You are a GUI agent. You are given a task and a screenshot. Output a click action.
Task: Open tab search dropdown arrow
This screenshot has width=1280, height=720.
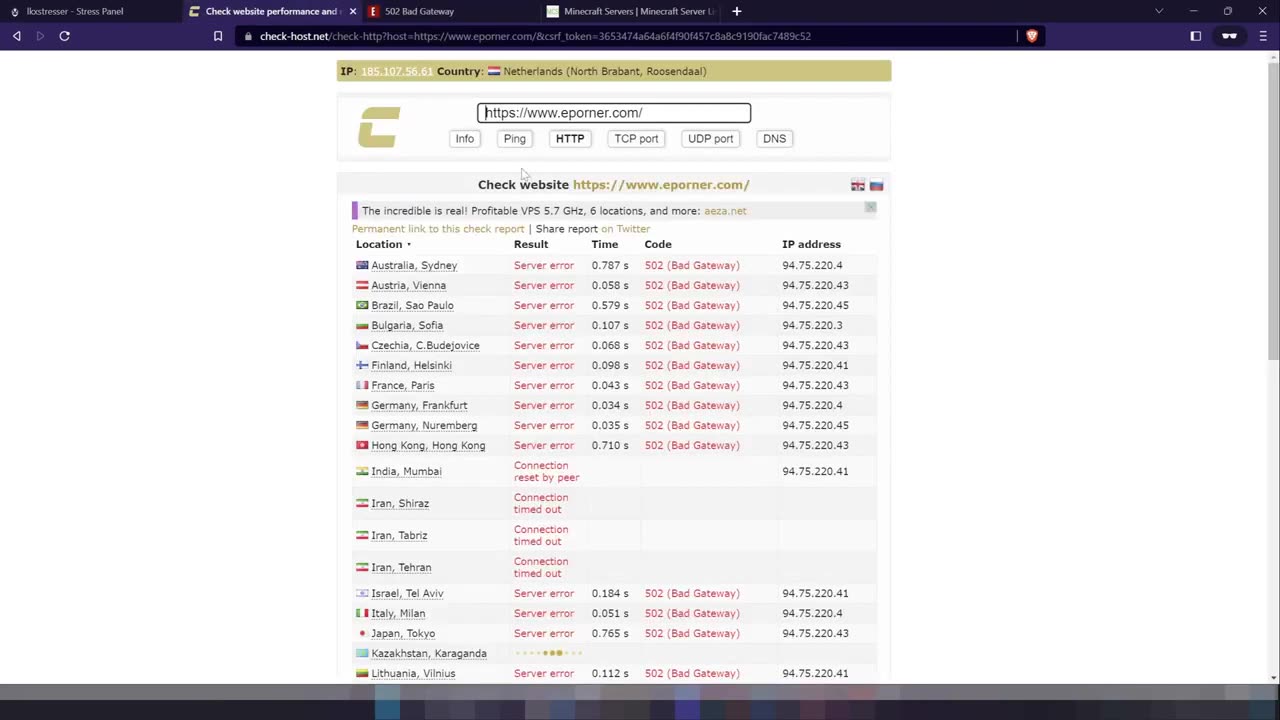point(1159,11)
